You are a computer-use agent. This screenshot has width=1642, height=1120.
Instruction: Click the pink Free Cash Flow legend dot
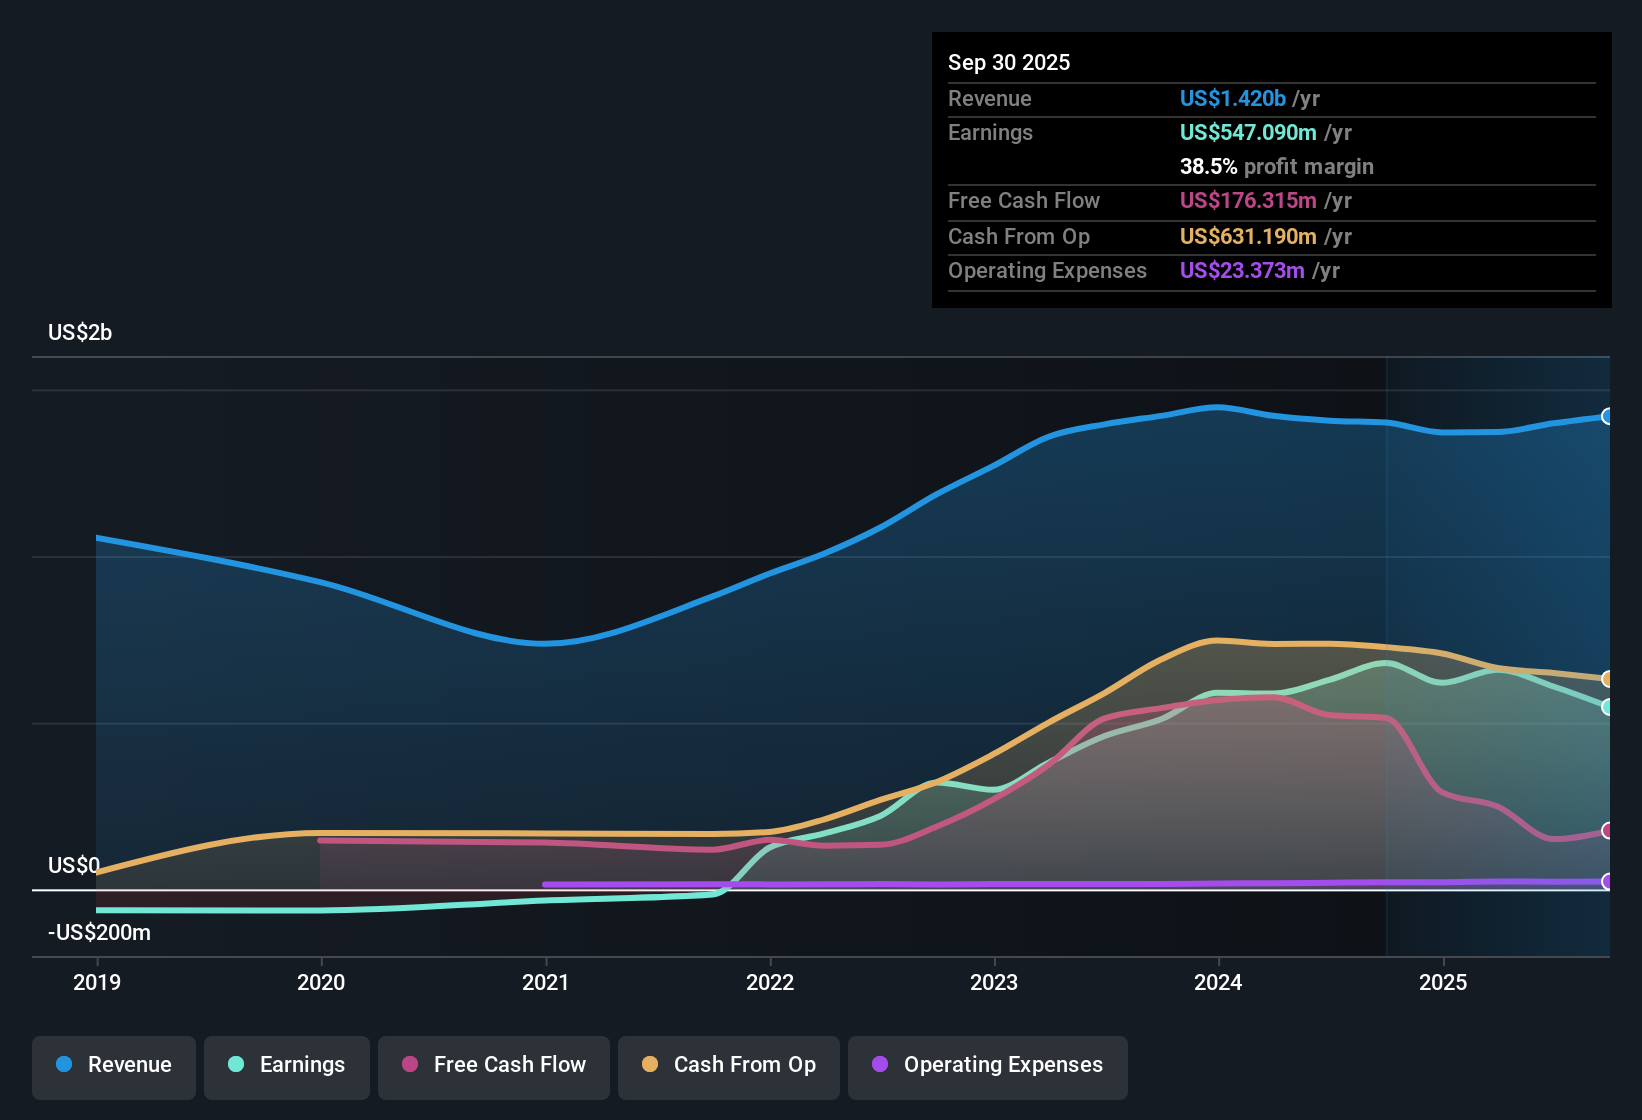(408, 1065)
